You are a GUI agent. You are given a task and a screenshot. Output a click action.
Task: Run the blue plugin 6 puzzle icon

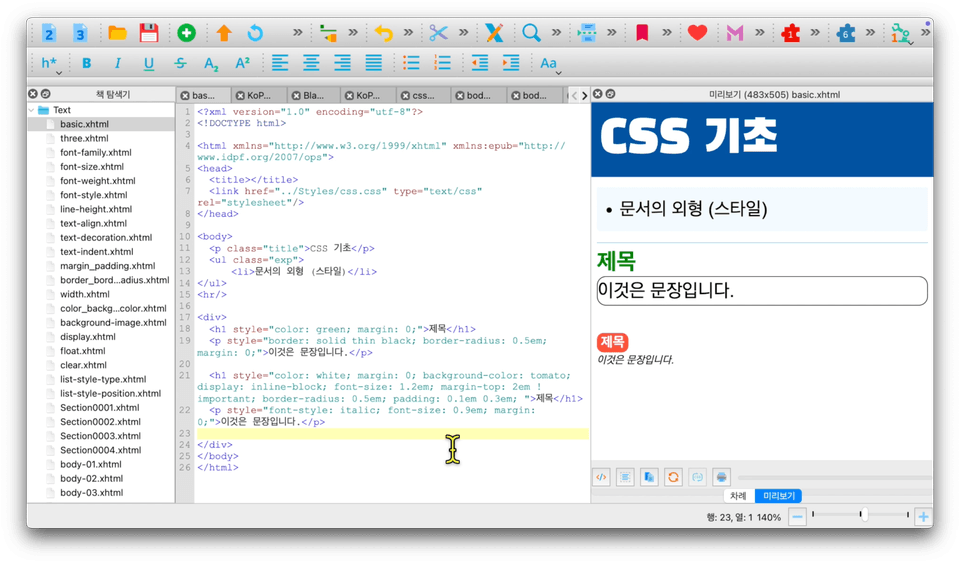coord(846,32)
